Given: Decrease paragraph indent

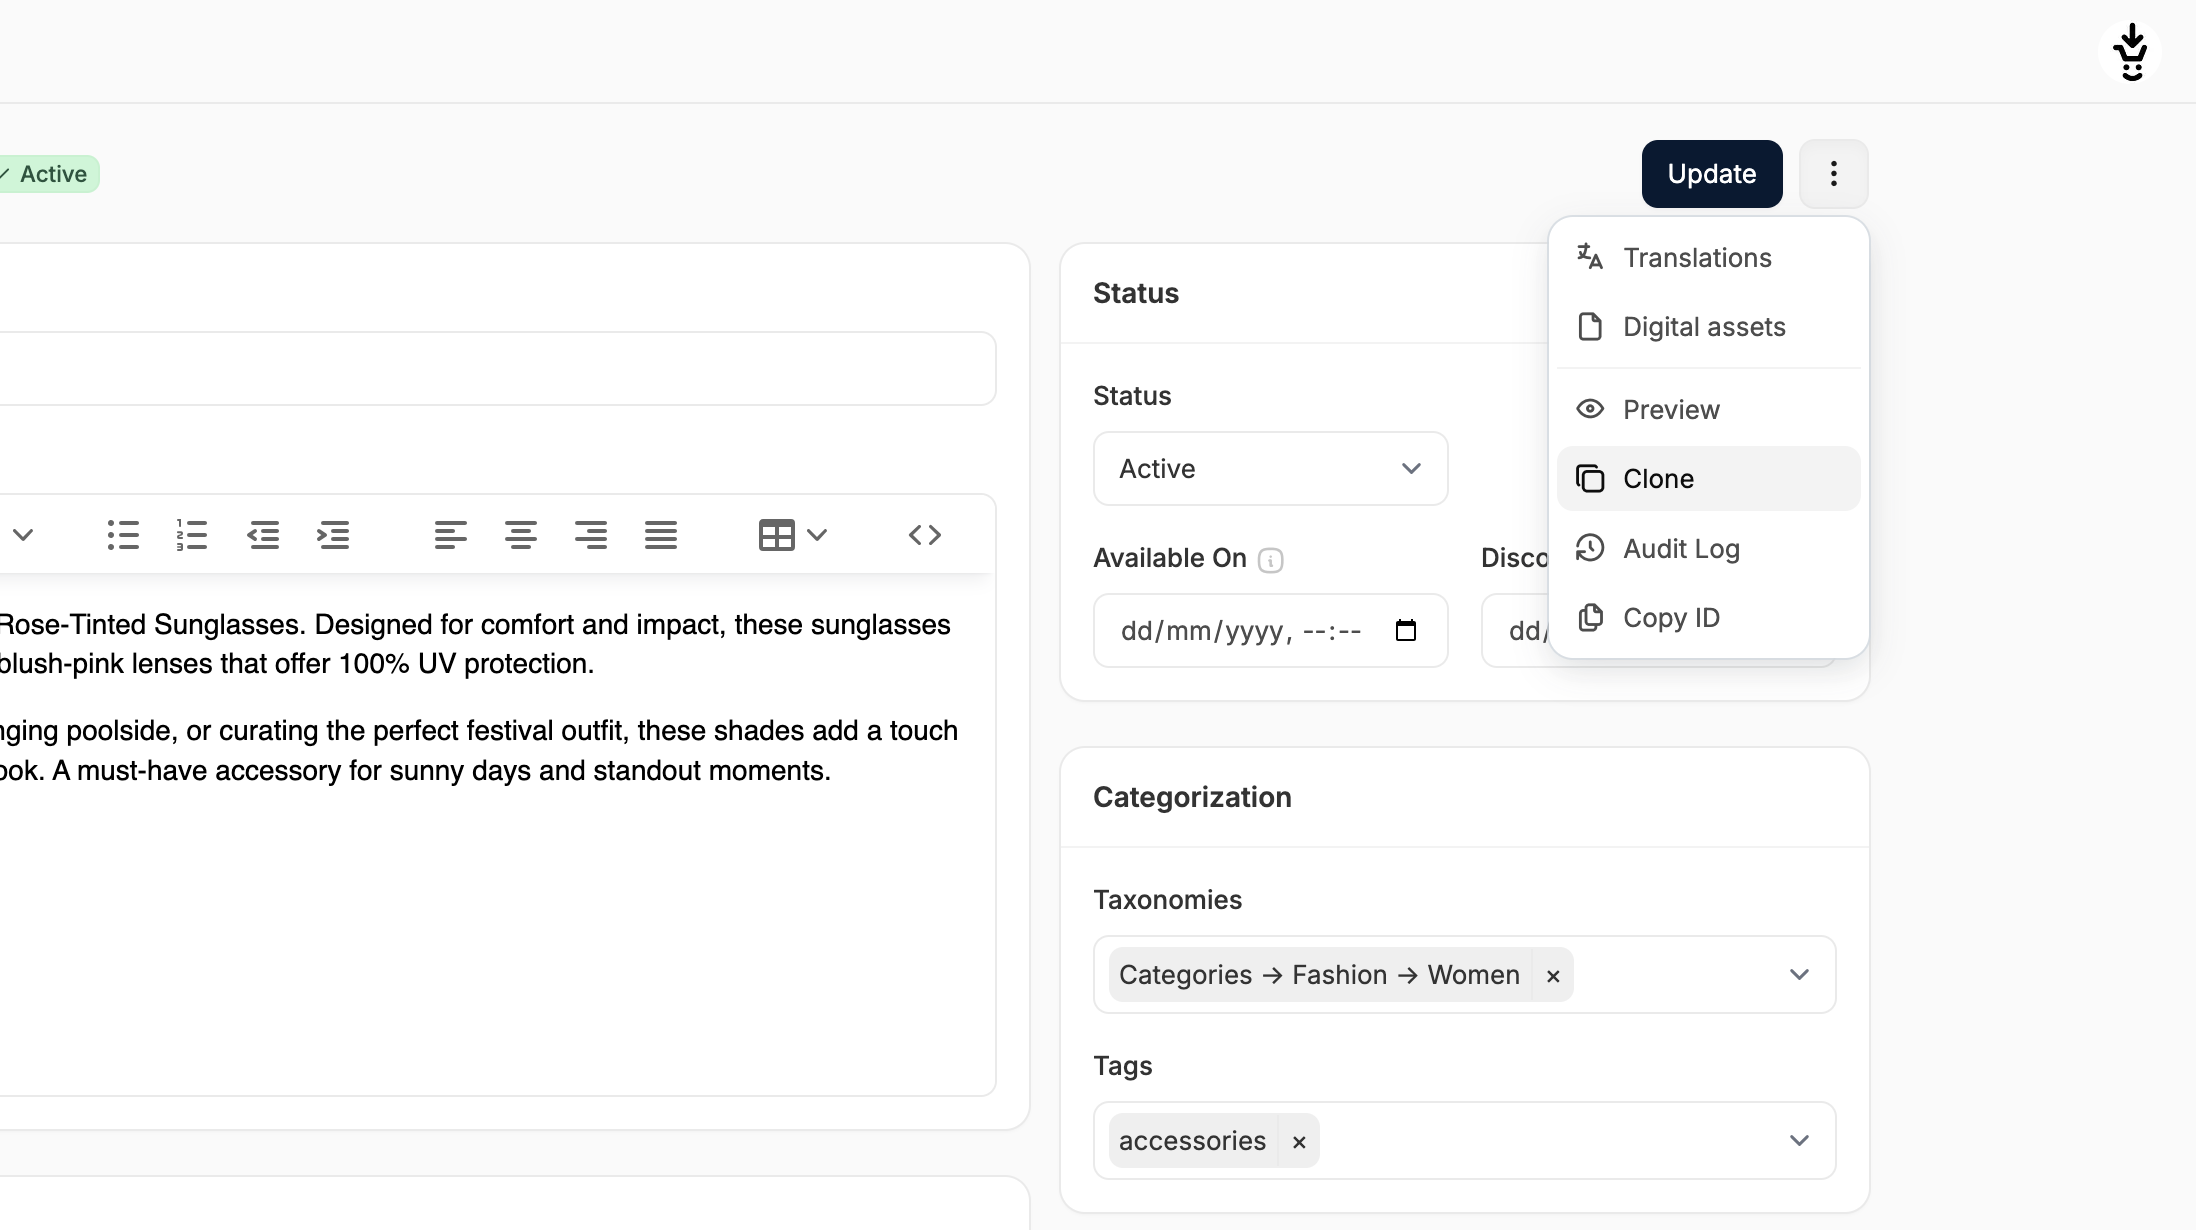Looking at the screenshot, I should tap(263, 535).
